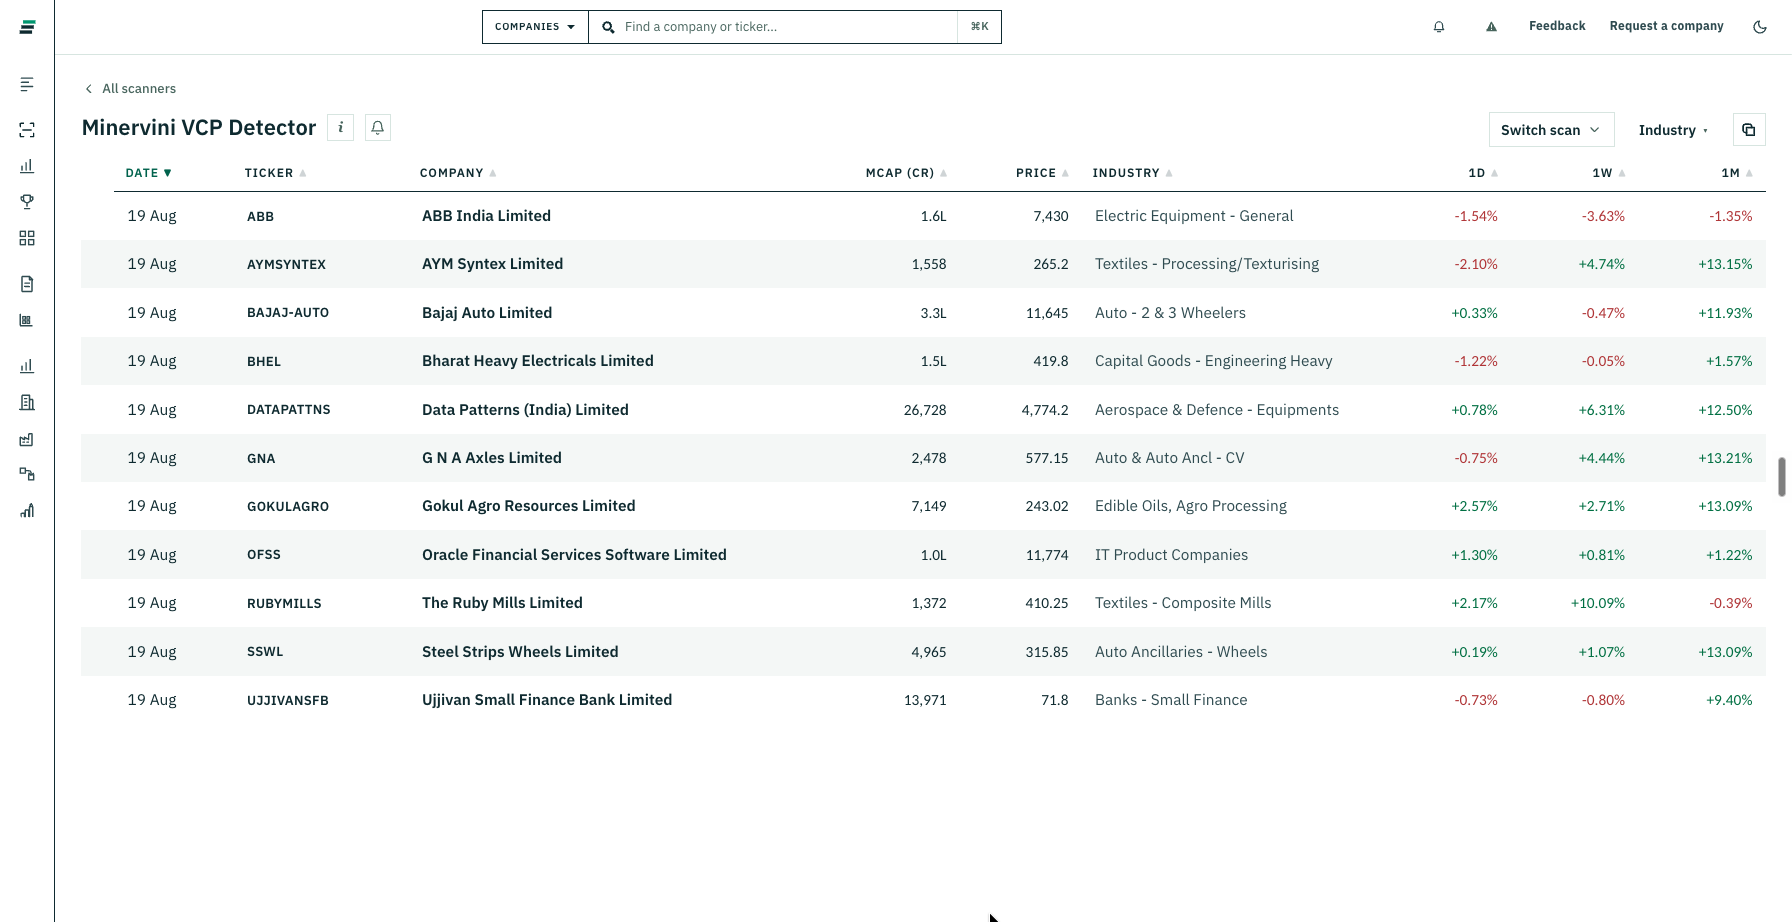The width and height of the screenshot is (1792, 922).
Task: Open notifications bell in the top bar
Action: point(1439,27)
